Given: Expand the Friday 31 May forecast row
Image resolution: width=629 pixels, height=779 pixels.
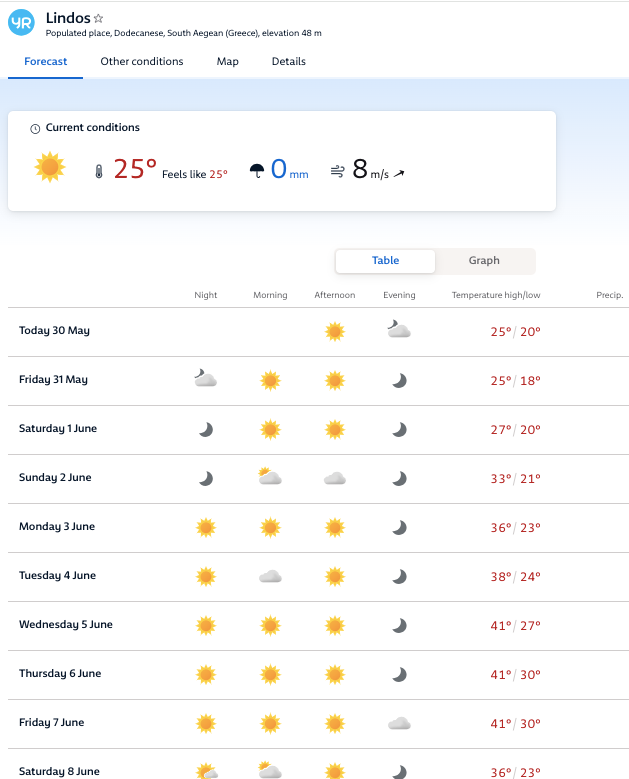Looking at the screenshot, I should (x=54, y=380).
